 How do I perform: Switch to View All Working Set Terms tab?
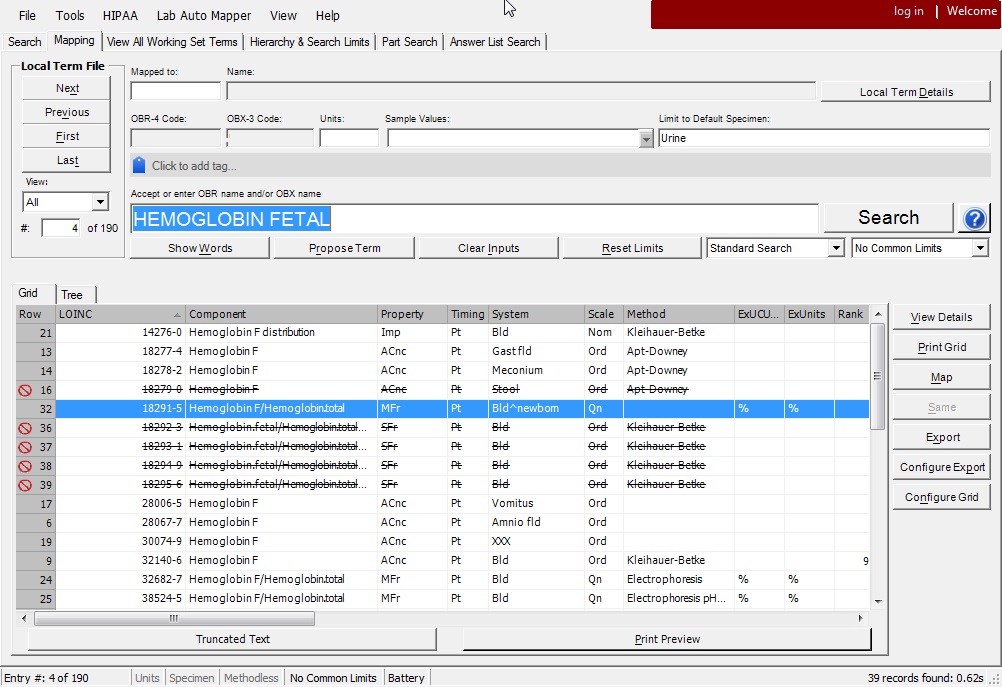[172, 42]
